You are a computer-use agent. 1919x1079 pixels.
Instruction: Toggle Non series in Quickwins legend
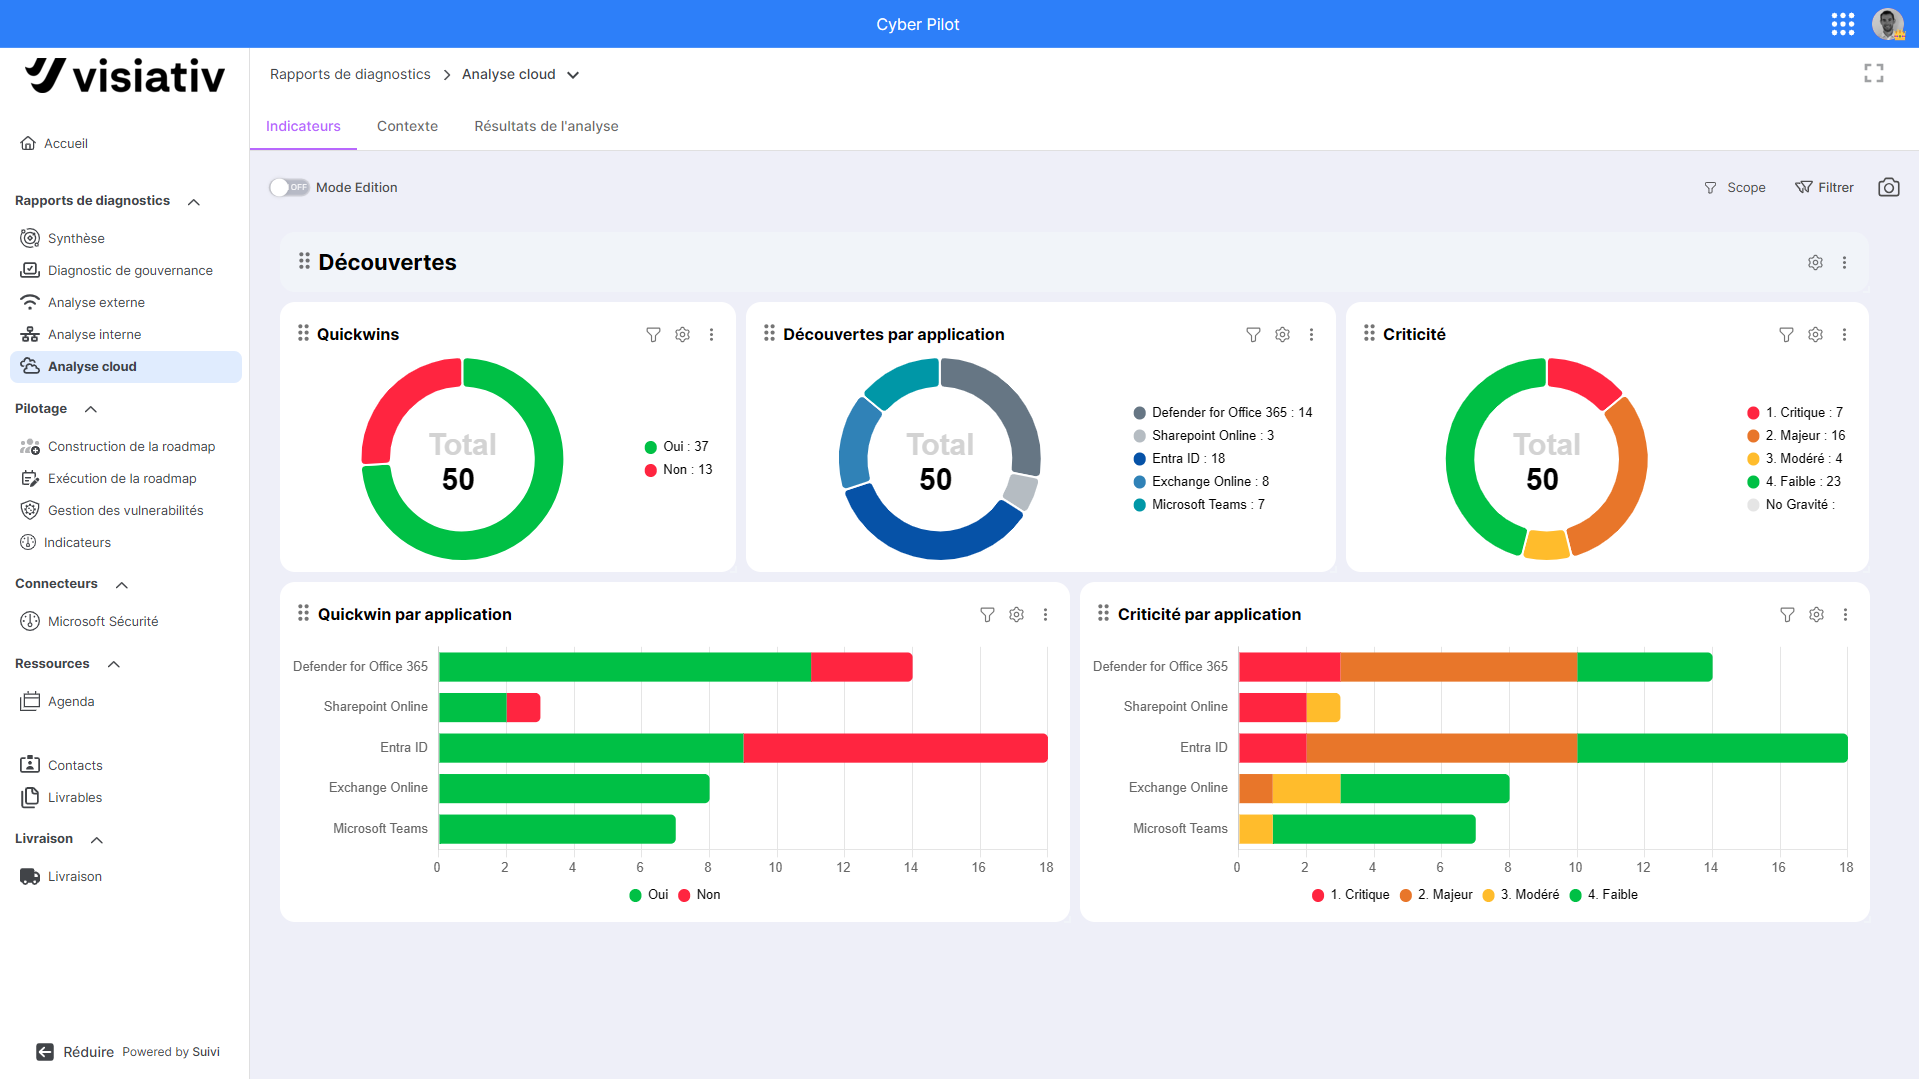(x=678, y=470)
